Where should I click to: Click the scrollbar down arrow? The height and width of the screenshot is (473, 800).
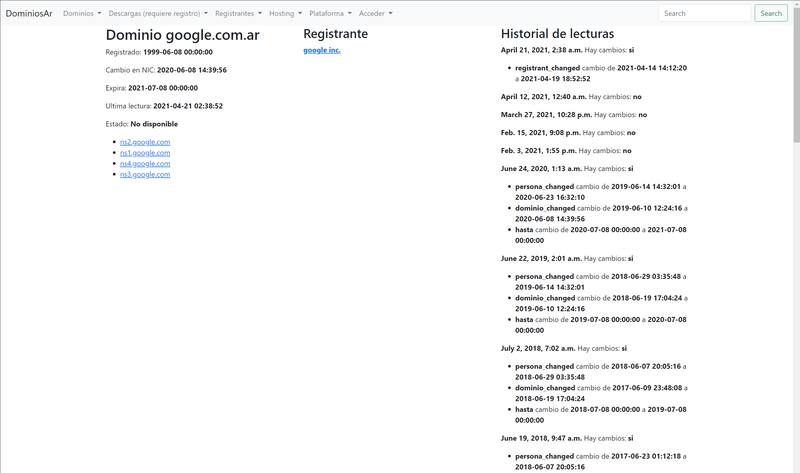point(795,468)
